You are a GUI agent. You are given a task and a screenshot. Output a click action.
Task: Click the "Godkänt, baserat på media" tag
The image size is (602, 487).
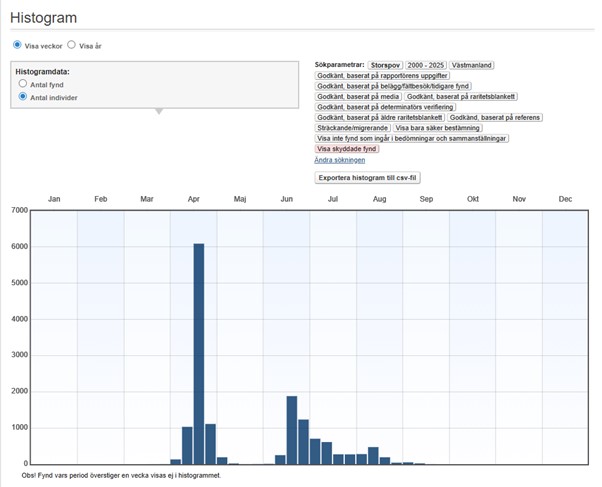358,96
